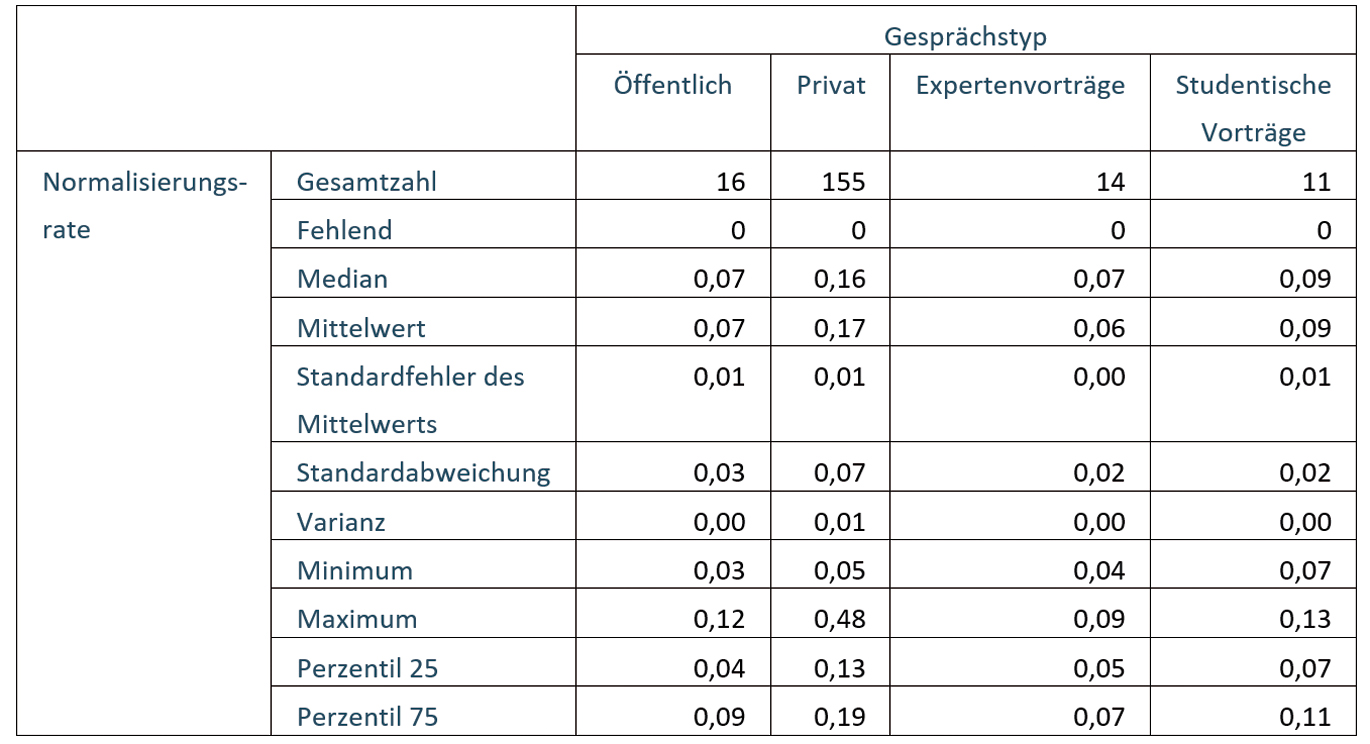Image resolution: width=1370 pixels, height=744 pixels.
Task: Click the Gesamtzahl row label
Action: (367, 182)
